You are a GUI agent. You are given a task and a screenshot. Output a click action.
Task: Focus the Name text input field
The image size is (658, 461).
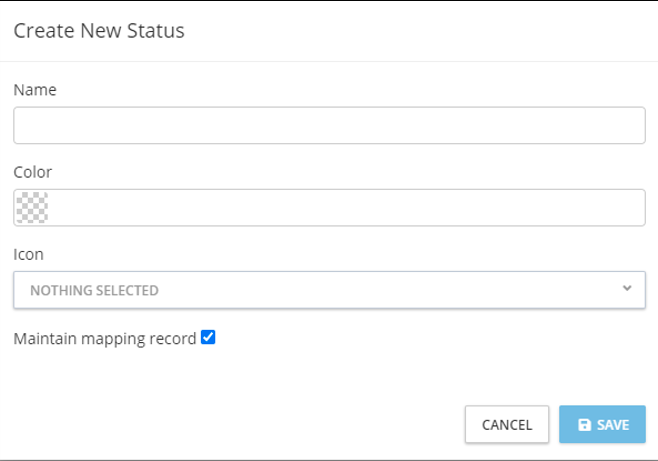pyautogui.click(x=329, y=126)
